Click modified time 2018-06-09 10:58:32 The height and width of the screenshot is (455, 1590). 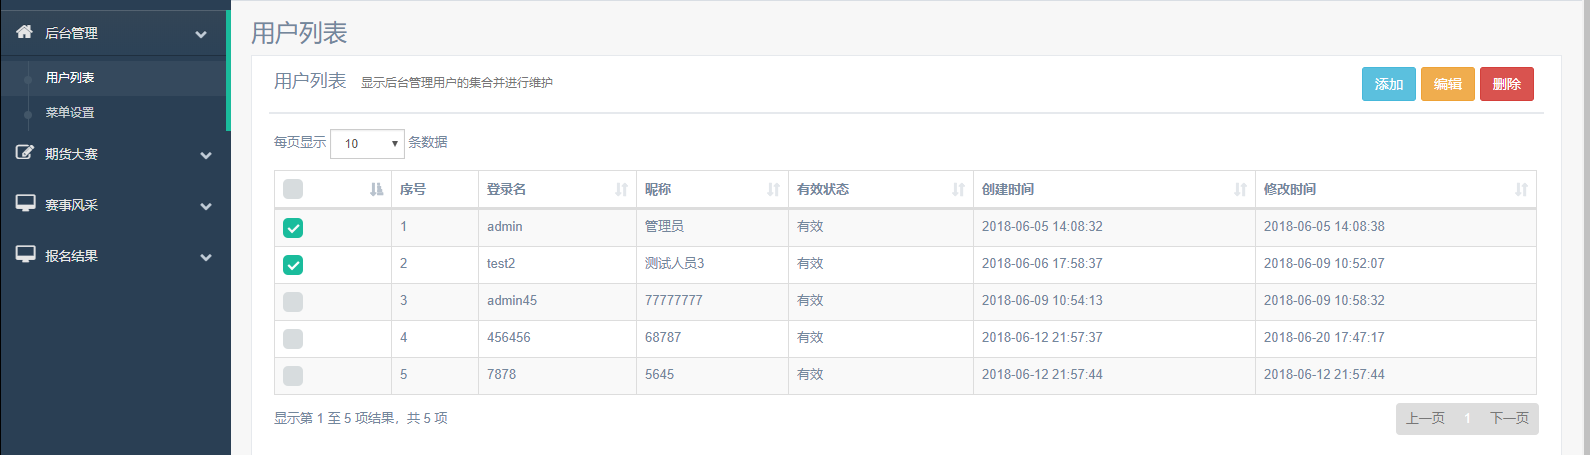(x=1324, y=300)
